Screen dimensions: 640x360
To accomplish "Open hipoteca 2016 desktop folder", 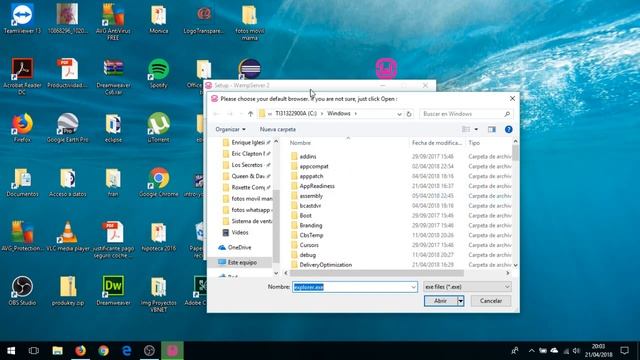I will point(158,236).
